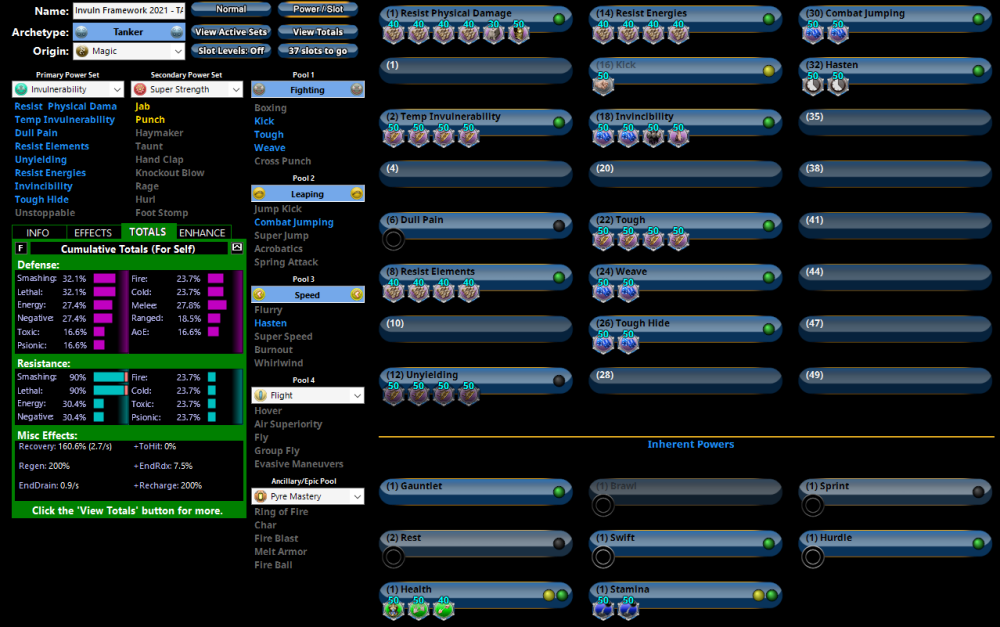Expand the Primary Power Set Invulnerability dropdown
The width and height of the screenshot is (1000, 627).
(68, 90)
